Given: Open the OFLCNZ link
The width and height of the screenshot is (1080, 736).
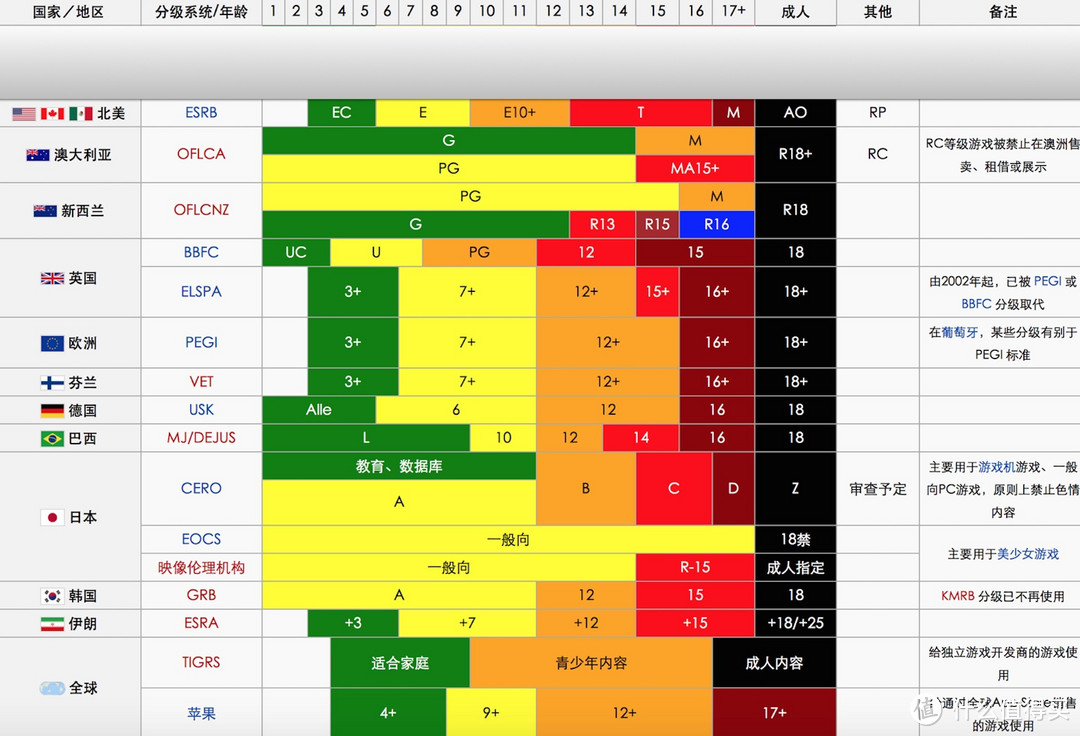Looking at the screenshot, I should (201, 209).
